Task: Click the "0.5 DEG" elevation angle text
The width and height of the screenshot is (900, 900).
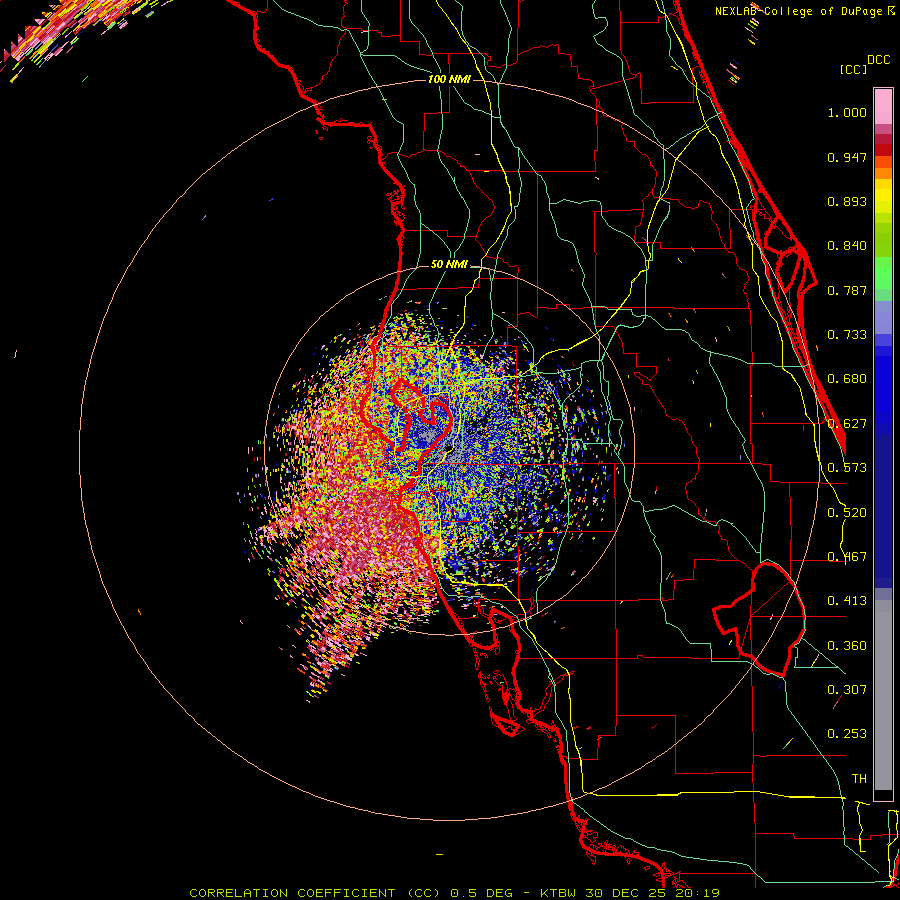Action: click(x=482, y=893)
